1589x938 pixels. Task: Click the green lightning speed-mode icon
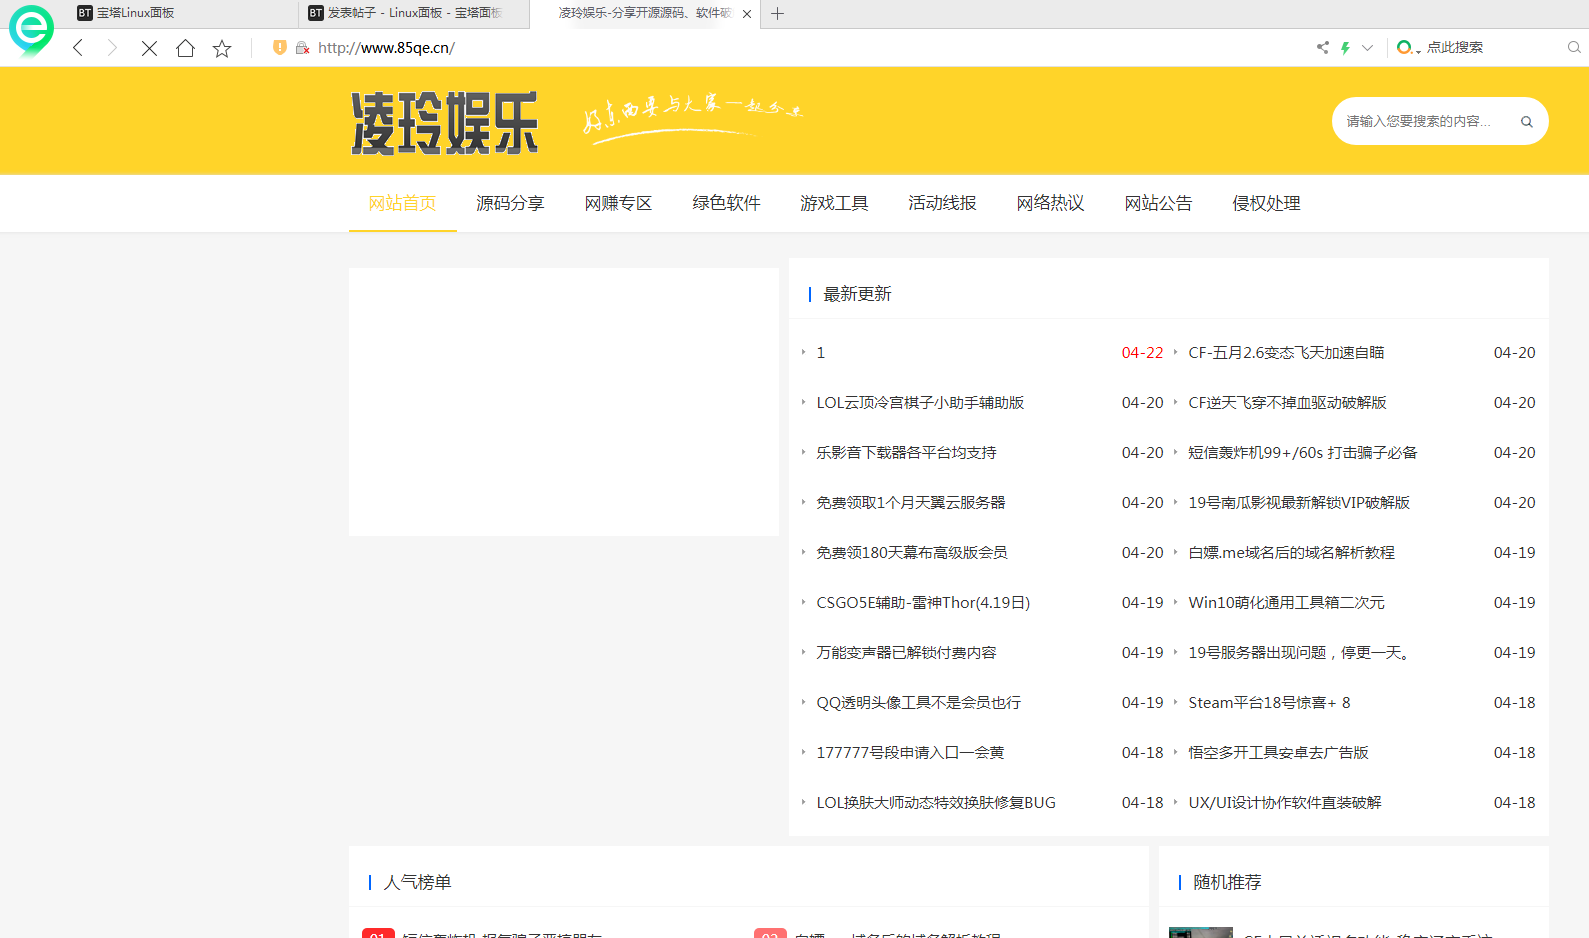pyautogui.click(x=1345, y=47)
